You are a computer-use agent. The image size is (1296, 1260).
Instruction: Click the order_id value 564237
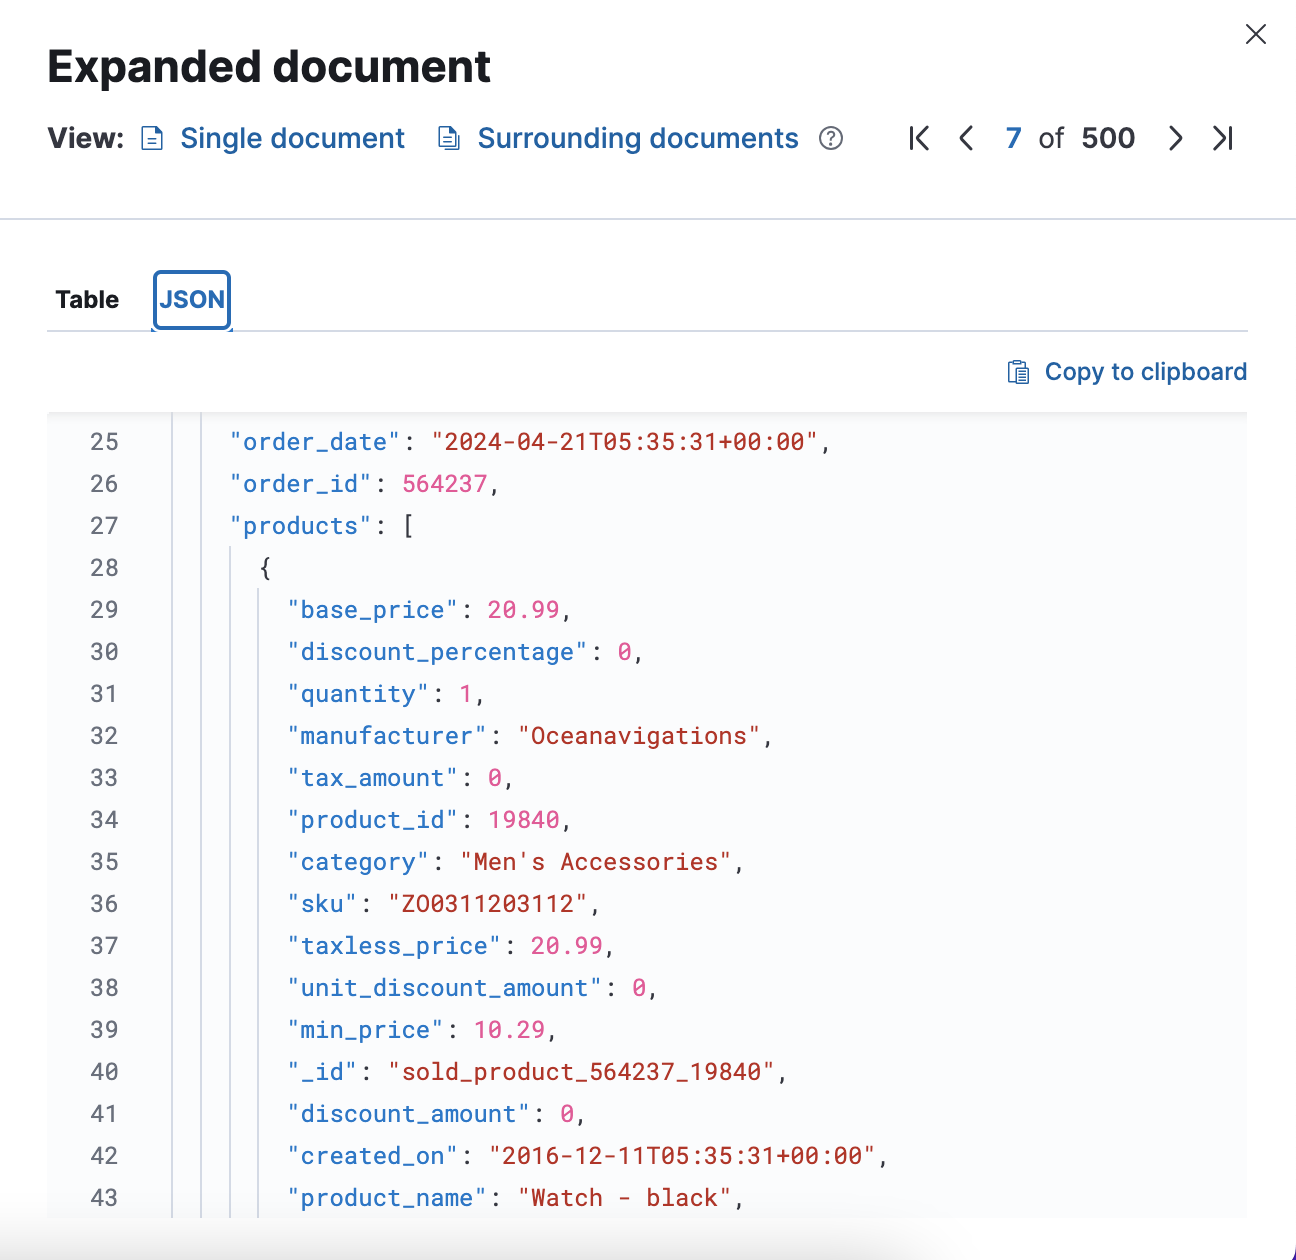point(445,484)
